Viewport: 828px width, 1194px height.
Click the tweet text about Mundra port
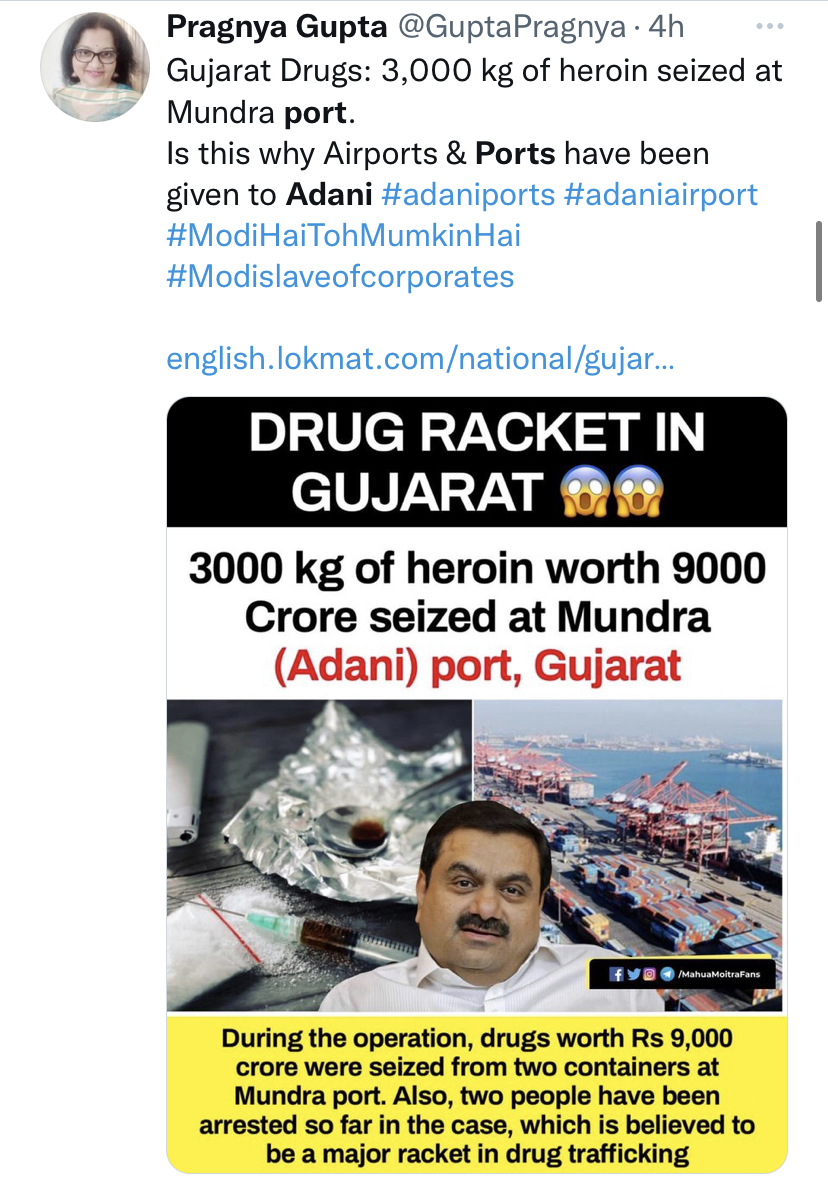pos(474,91)
